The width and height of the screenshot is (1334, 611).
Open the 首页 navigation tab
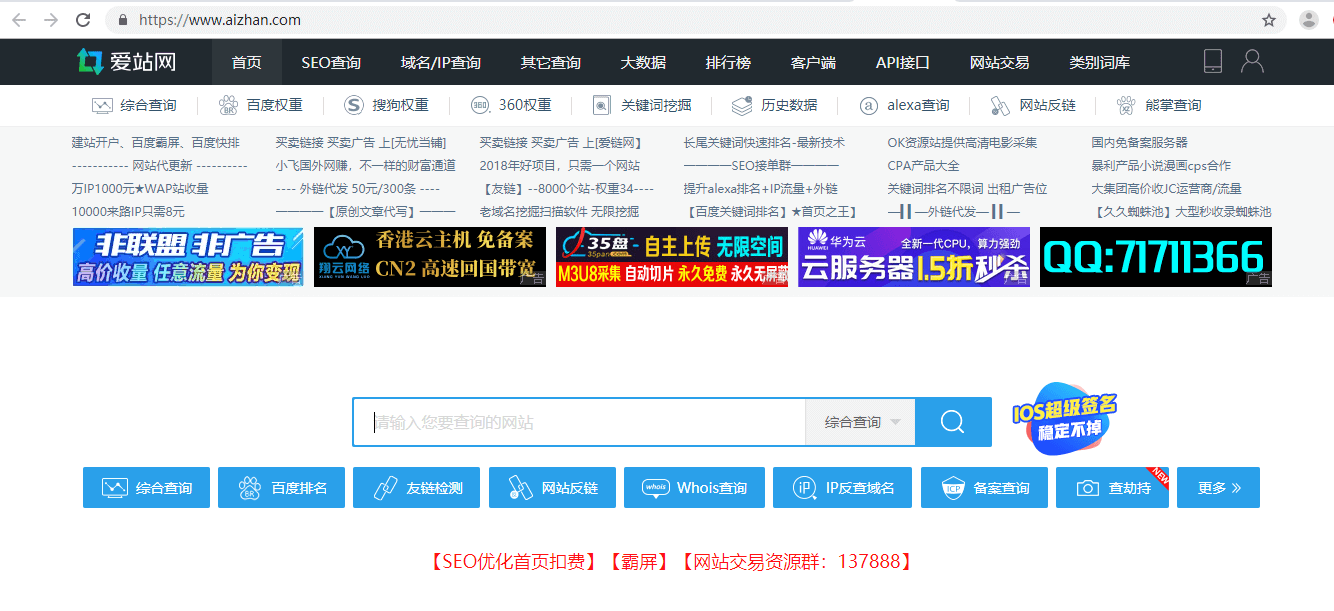click(x=247, y=62)
